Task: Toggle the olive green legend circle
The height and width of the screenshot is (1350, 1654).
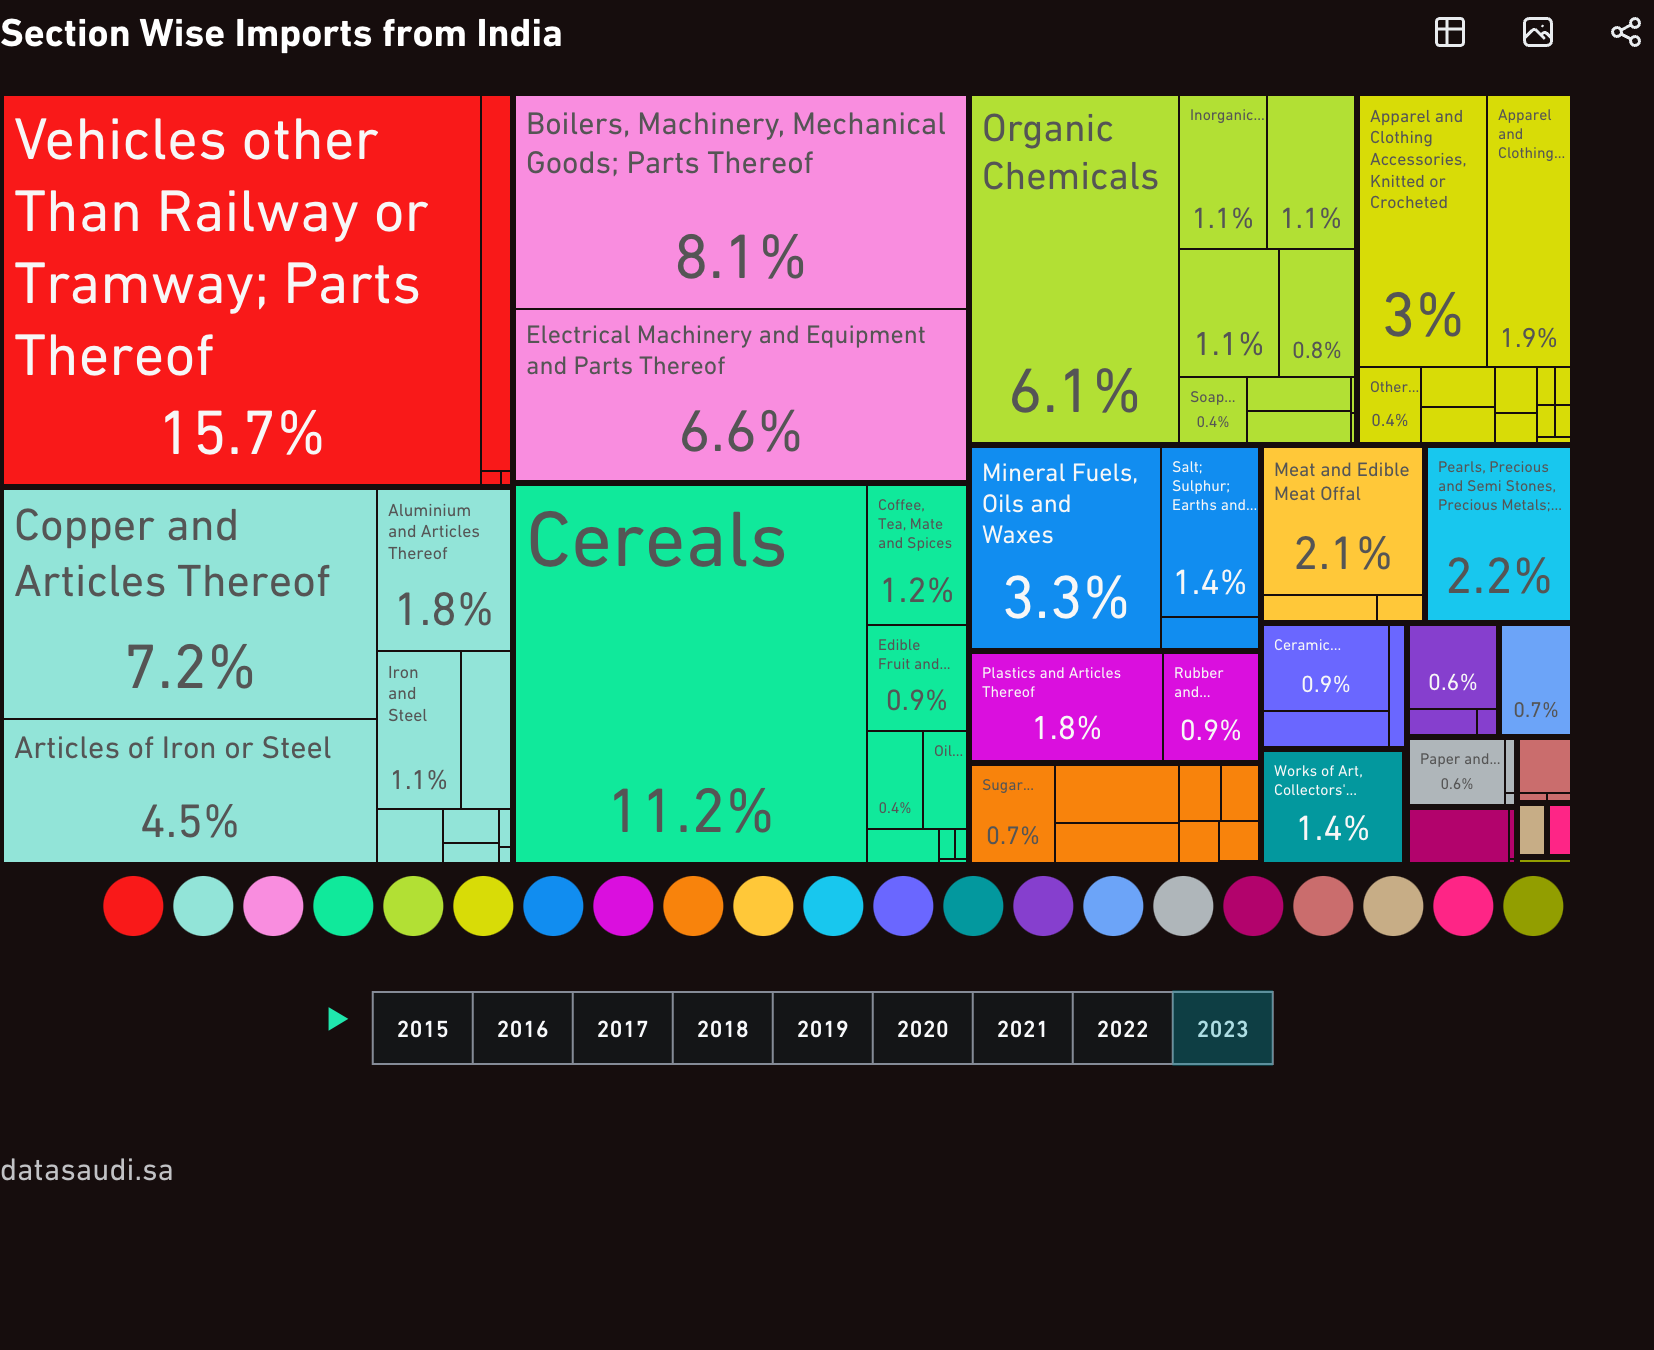Action: (1533, 906)
